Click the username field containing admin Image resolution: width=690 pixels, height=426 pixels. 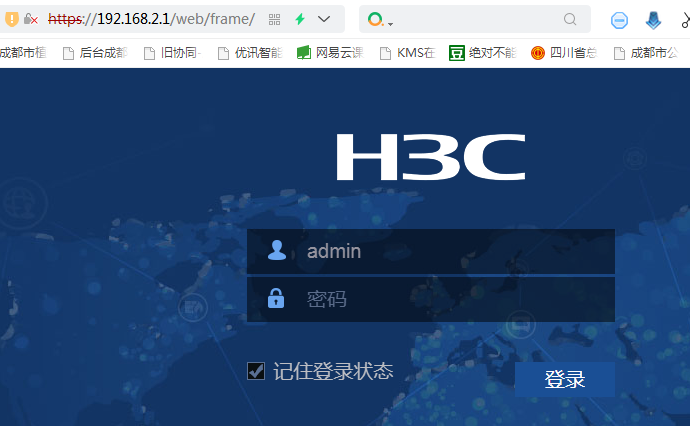click(431, 251)
